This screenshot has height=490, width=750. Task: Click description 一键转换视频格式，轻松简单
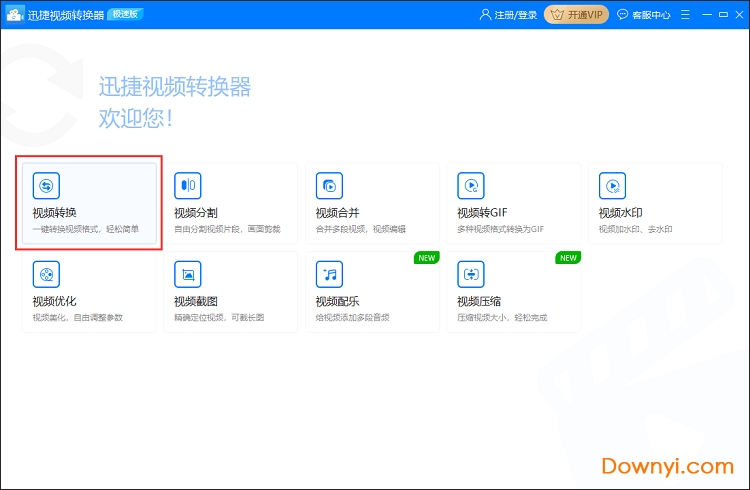(x=86, y=229)
